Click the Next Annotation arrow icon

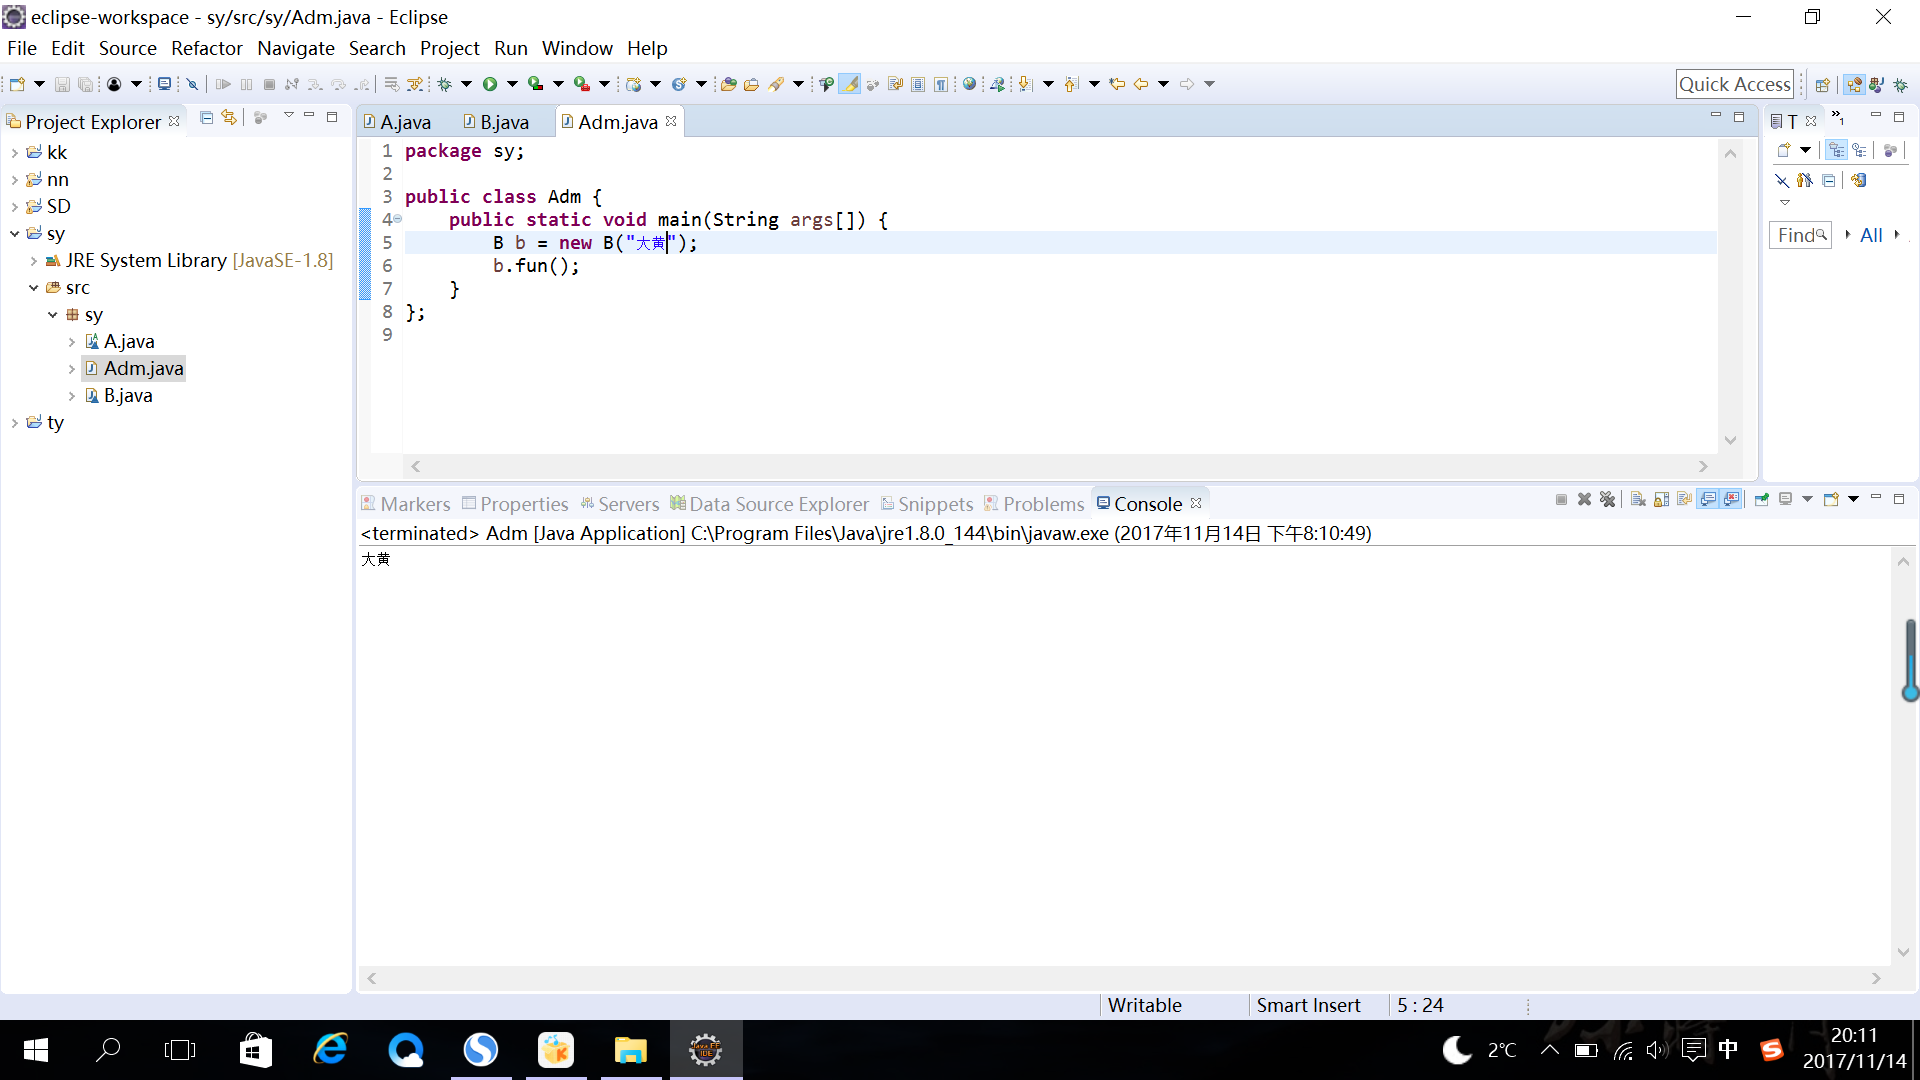click(x=1026, y=84)
